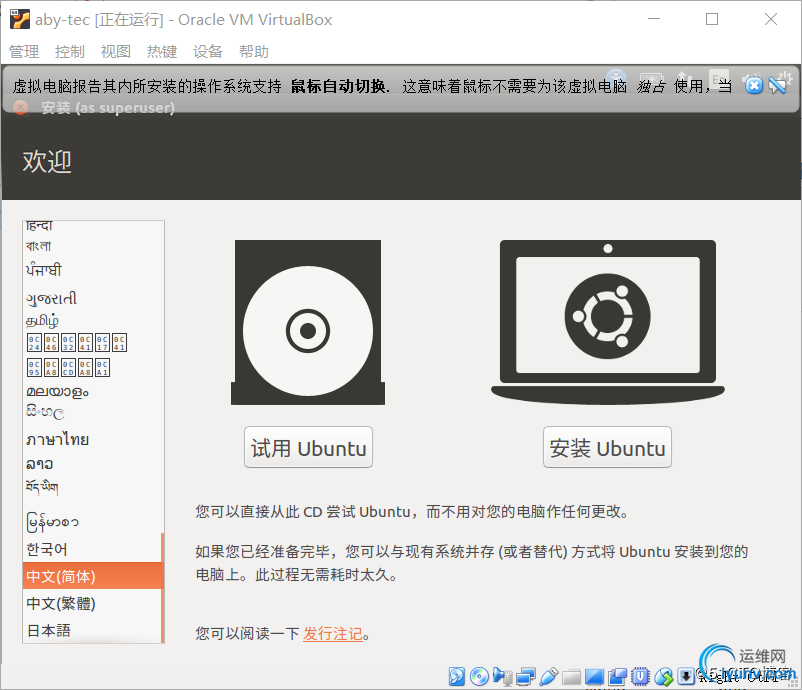Click the 试用 Ubuntu button
This screenshot has width=802, height=690.
(x=308, y=447)
